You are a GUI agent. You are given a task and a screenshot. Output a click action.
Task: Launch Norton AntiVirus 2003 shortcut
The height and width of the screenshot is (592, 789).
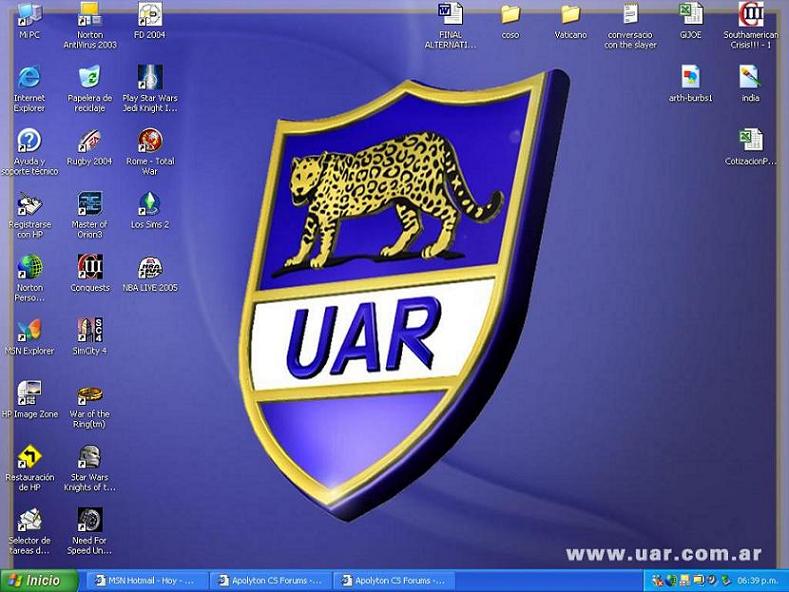(x=90, y=25)
